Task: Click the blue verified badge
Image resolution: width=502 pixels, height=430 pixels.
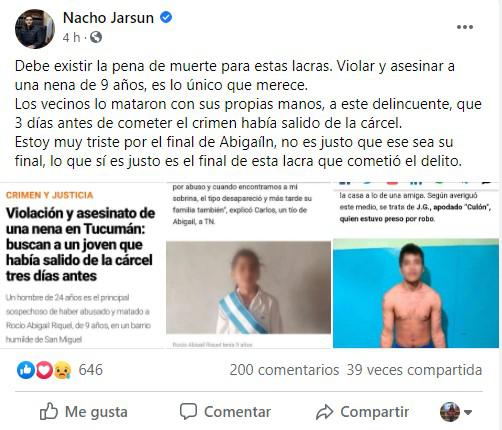Action: [x=166, y=17]
